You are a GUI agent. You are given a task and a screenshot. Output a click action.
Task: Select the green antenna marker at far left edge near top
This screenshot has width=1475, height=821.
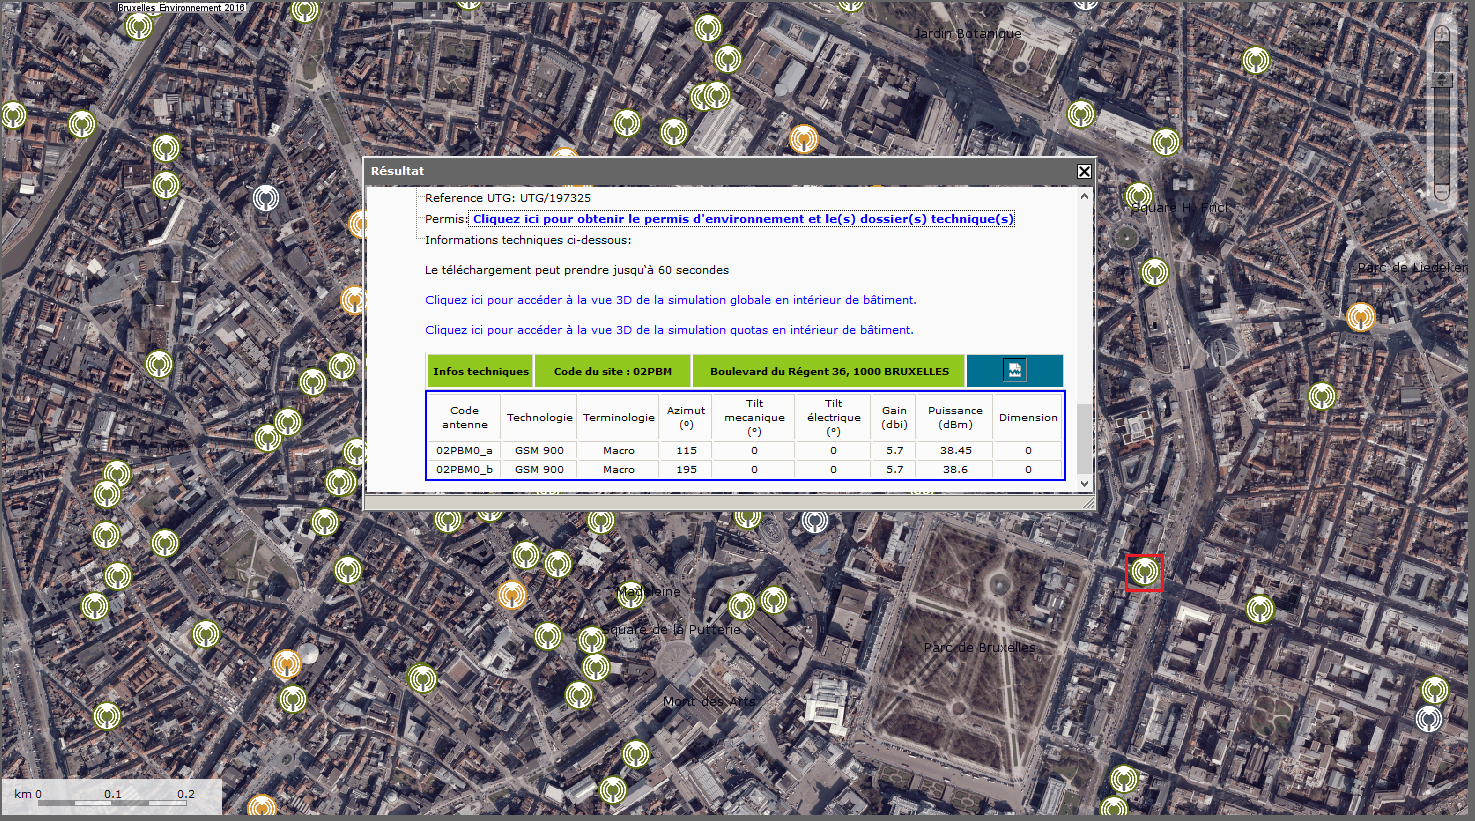coord(12,115)
